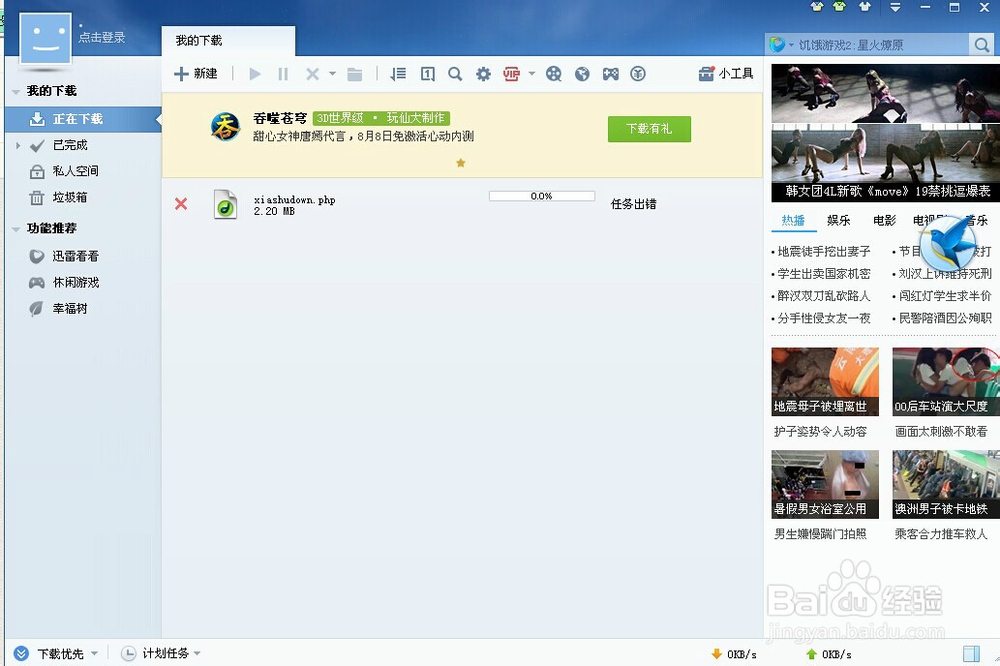
Task: Click the download progress bar showing 0.0%
Action: (x=541, y=196)
